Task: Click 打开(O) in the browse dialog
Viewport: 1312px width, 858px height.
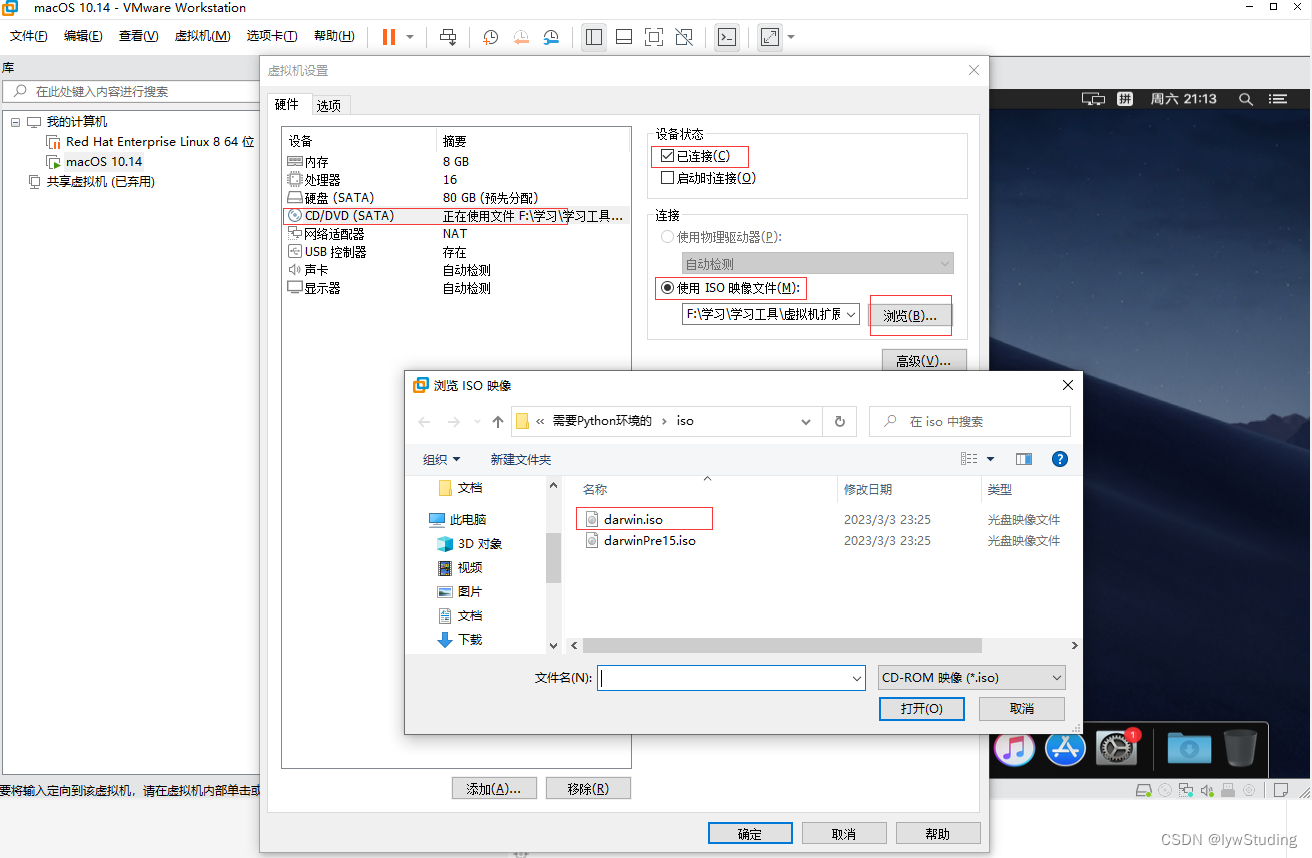Action: (x=921, y=708)
